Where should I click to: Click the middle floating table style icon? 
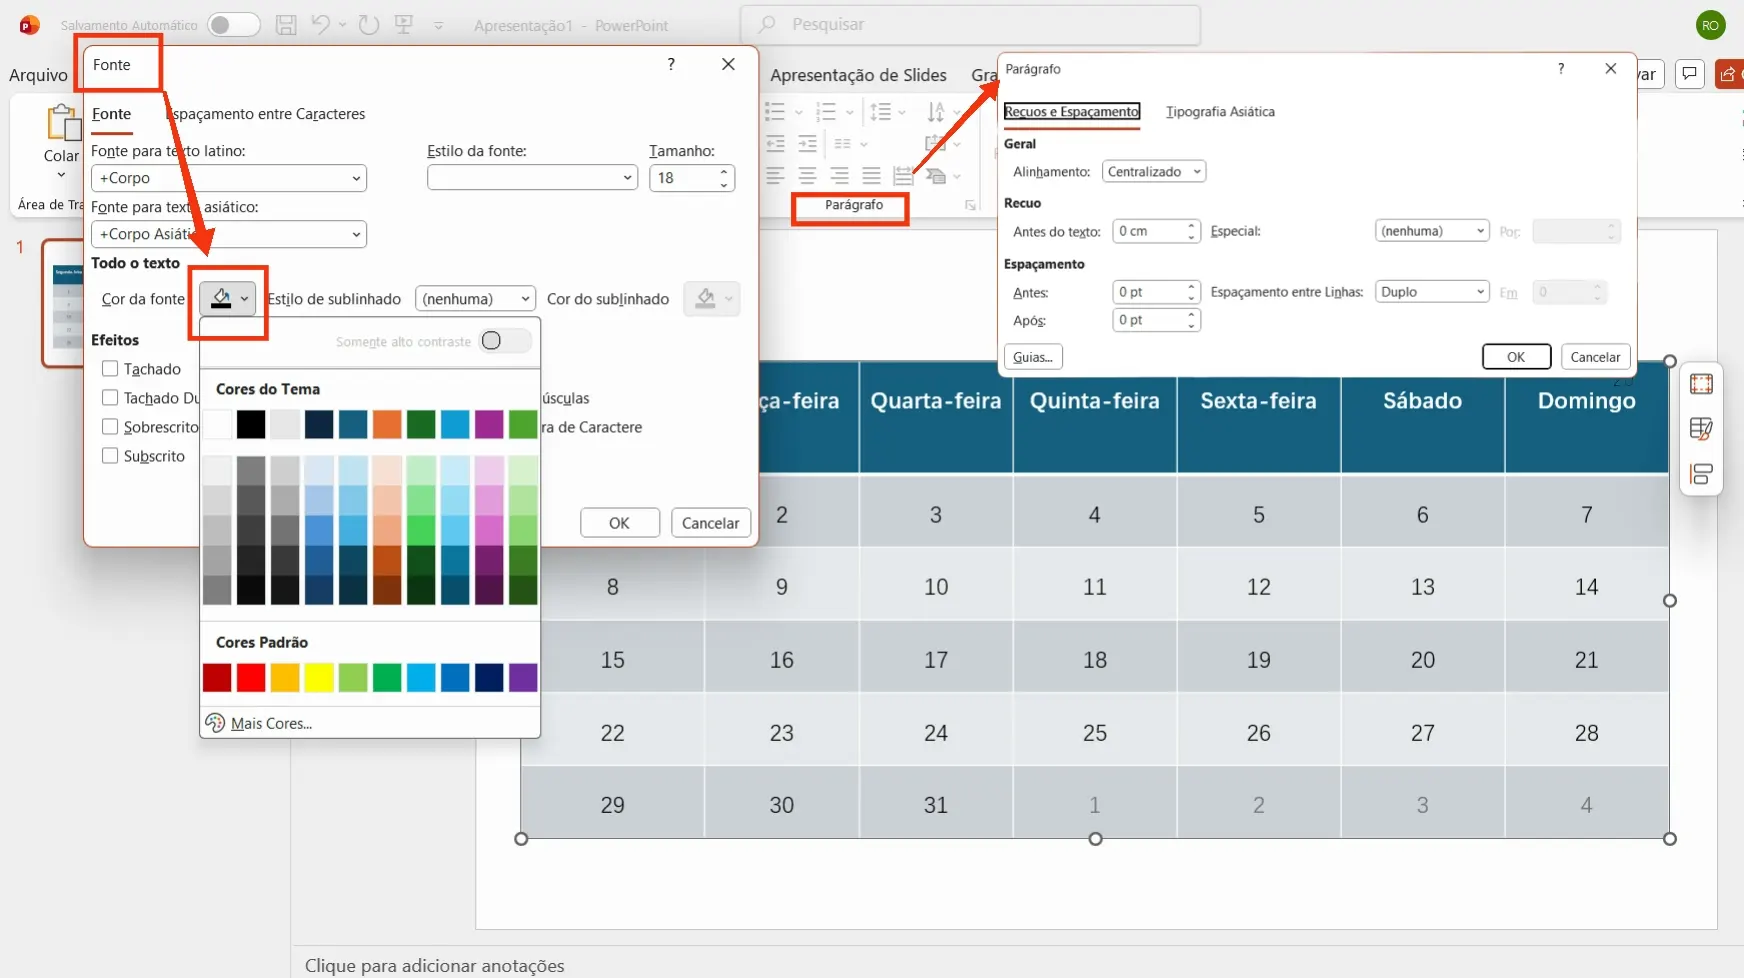point(1701,429)
